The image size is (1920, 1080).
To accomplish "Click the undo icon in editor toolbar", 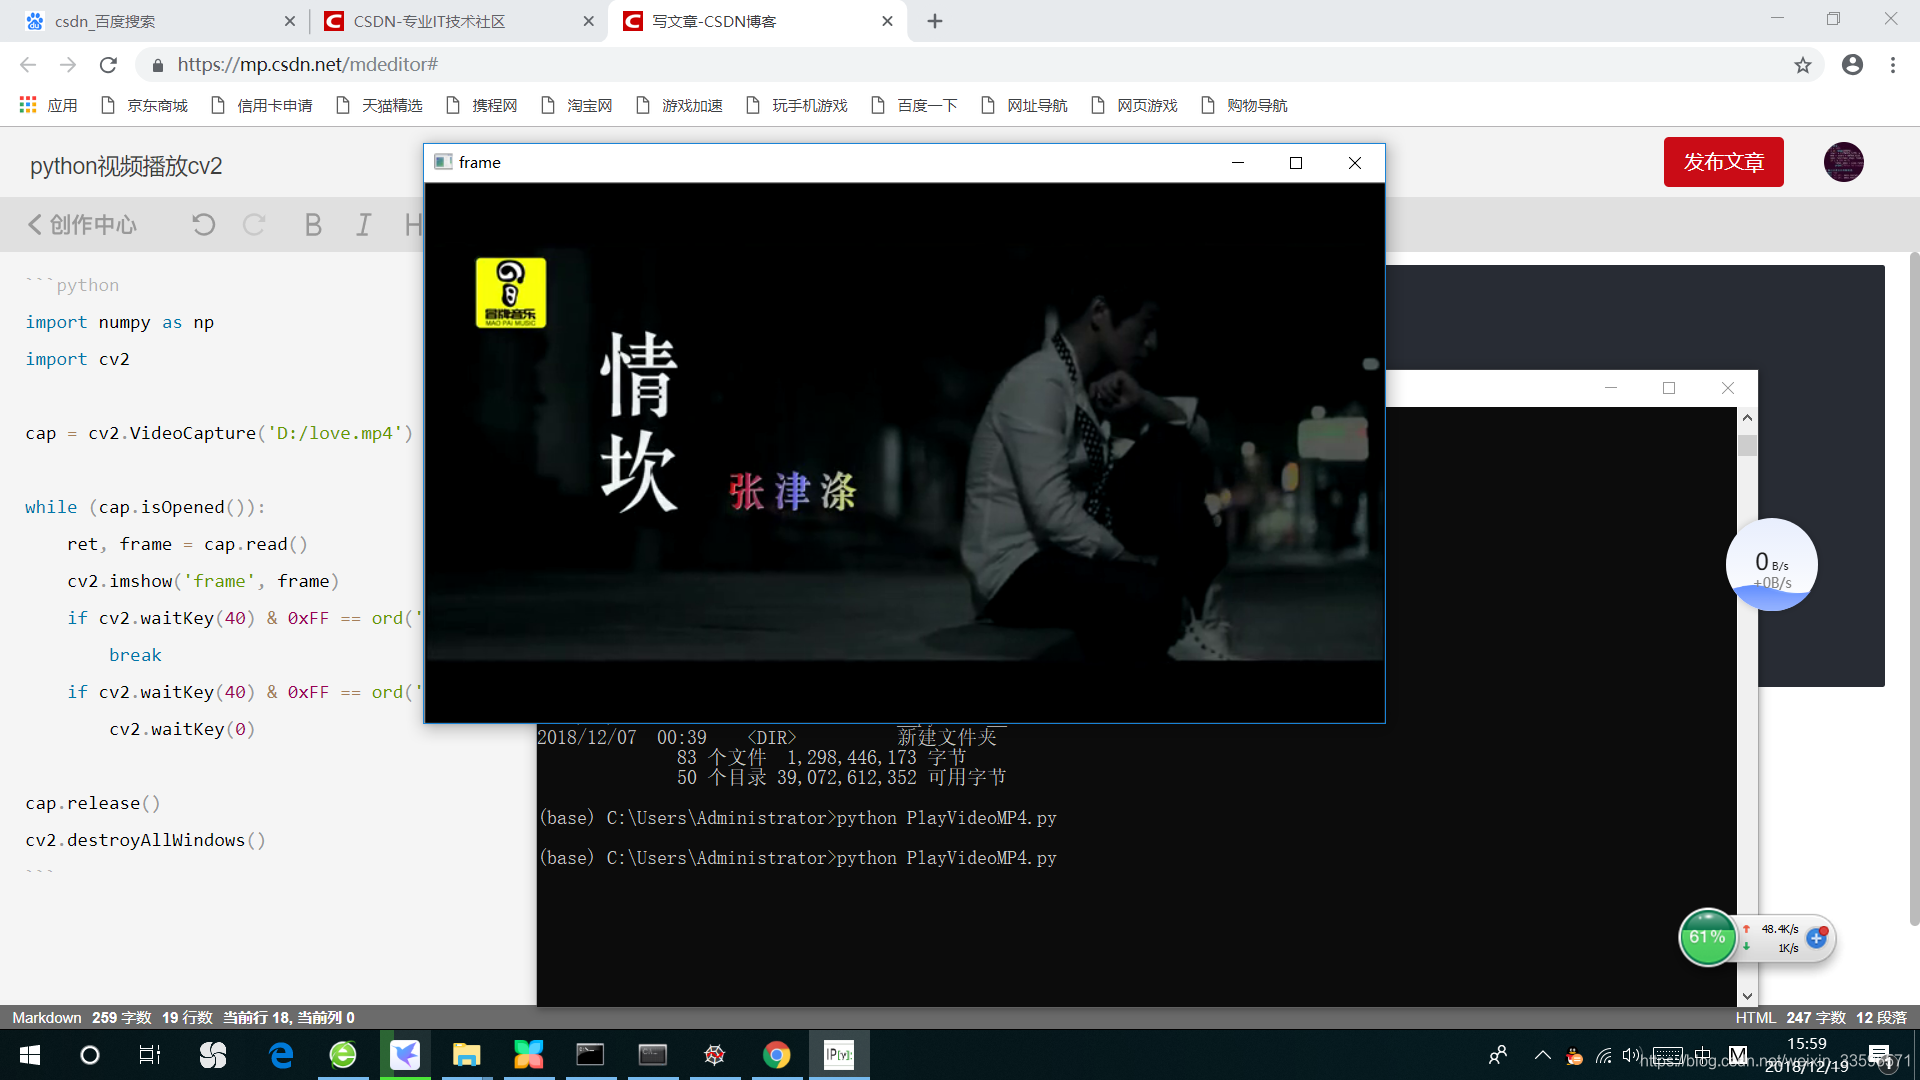I will [x=203, y=225].
